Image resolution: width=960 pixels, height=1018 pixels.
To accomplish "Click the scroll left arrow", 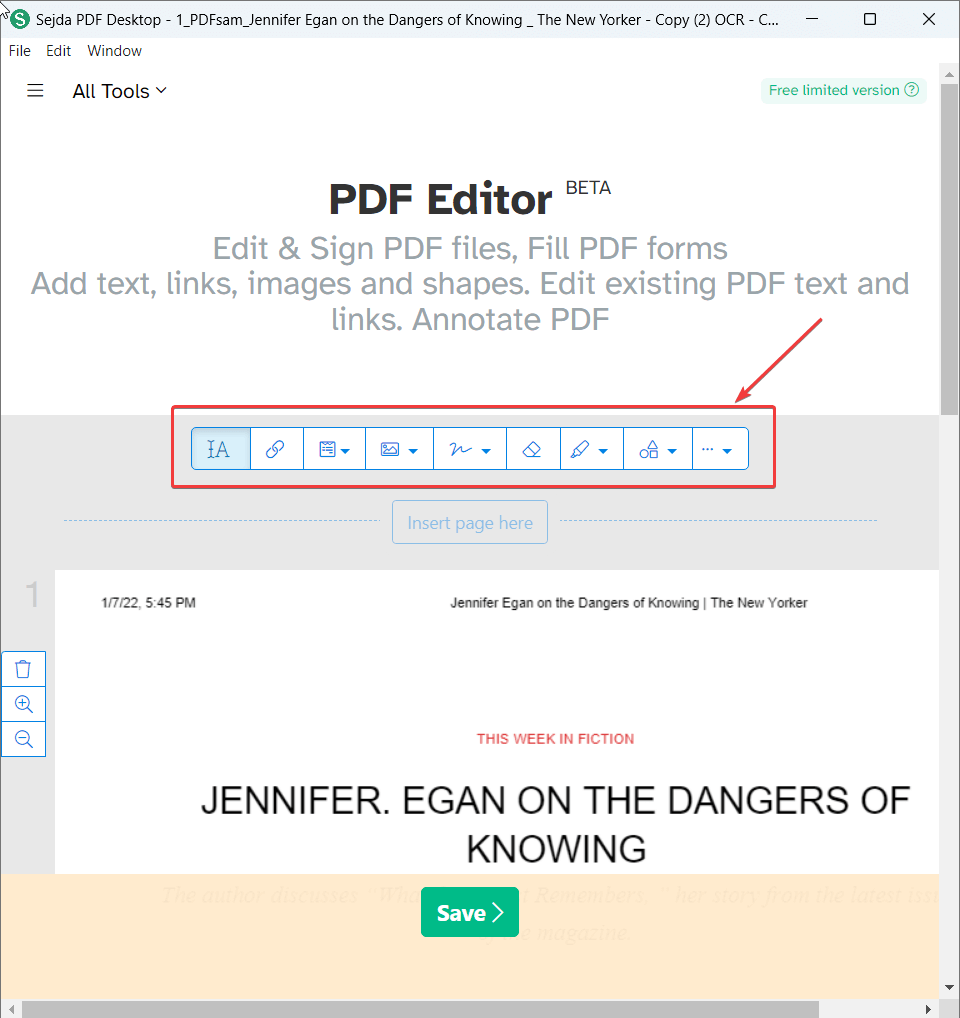I will (11, 1010).
